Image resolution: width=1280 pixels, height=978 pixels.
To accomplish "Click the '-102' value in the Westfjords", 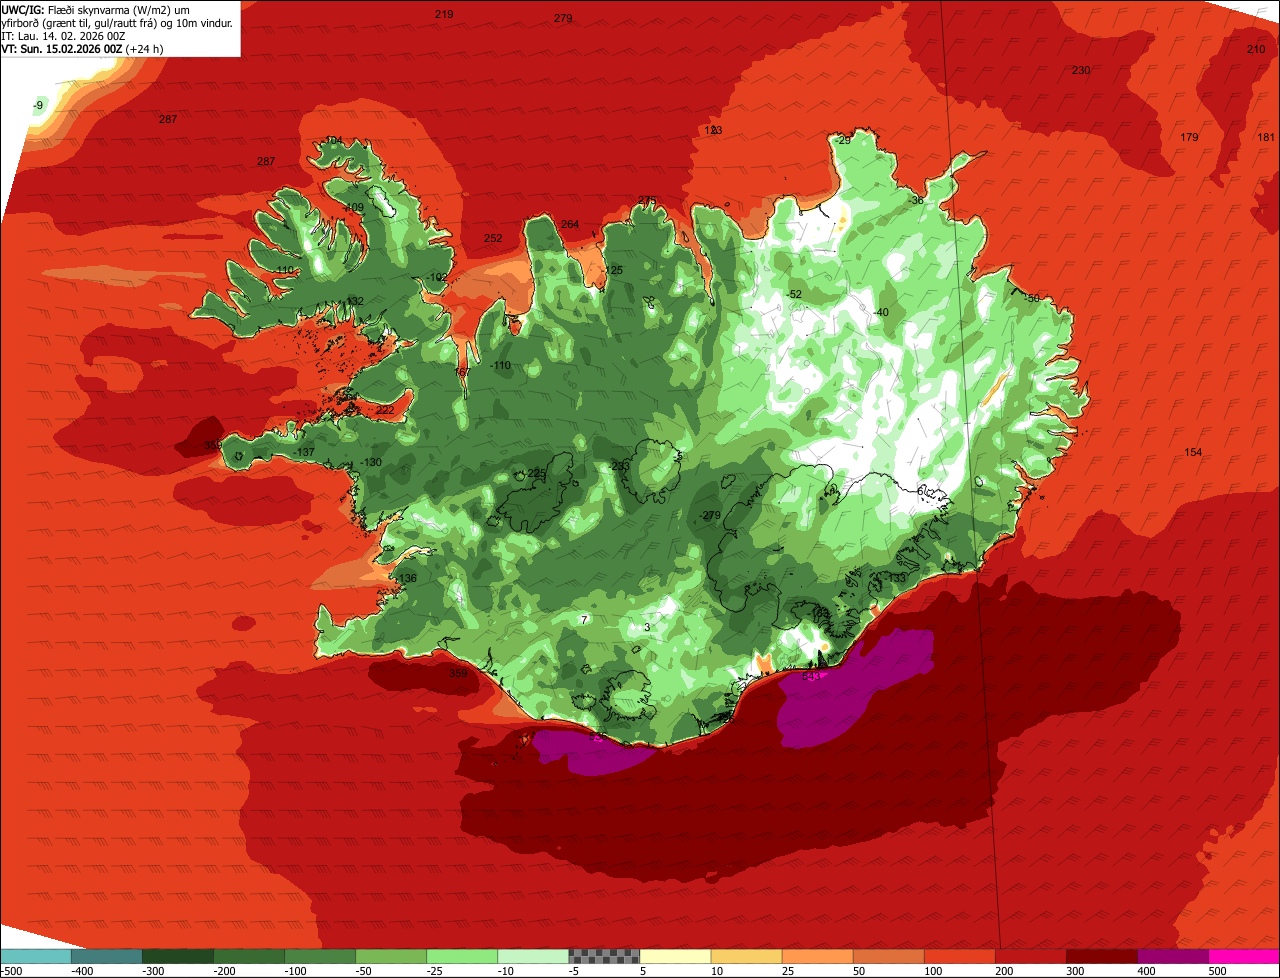I will coord(436,277).
